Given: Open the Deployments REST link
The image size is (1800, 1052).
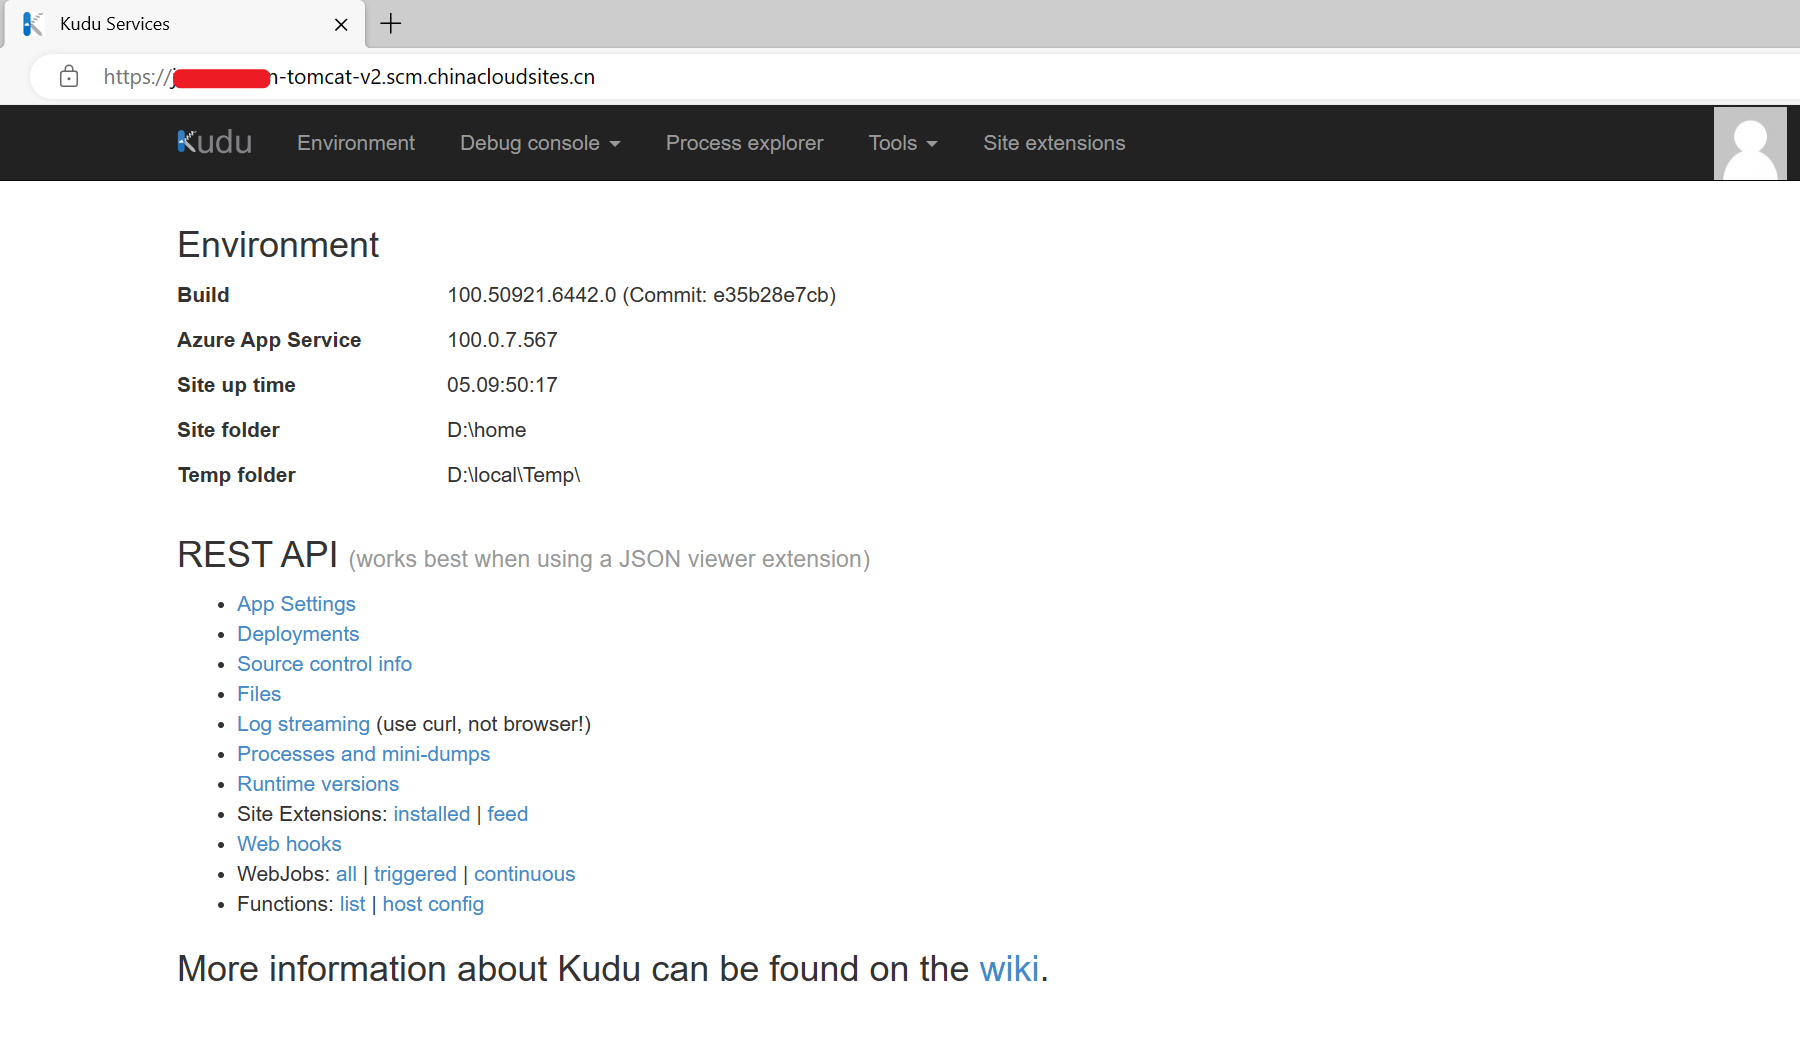Looking at the screenshot, I should tap(298, 634).
